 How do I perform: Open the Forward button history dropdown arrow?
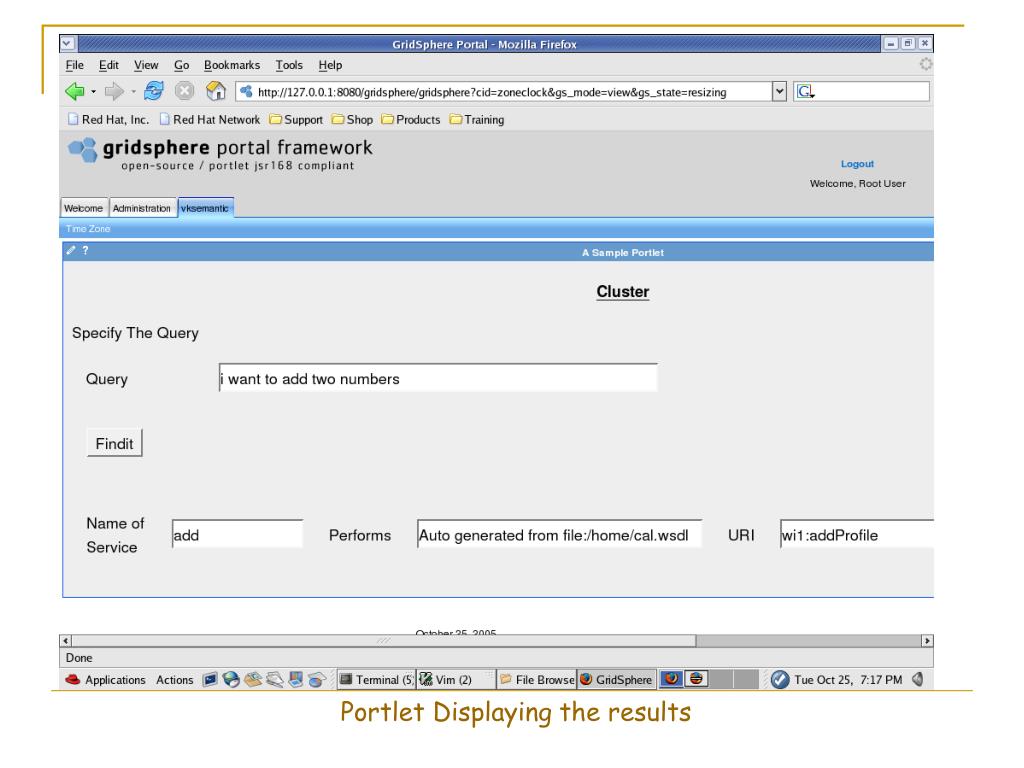133,91
